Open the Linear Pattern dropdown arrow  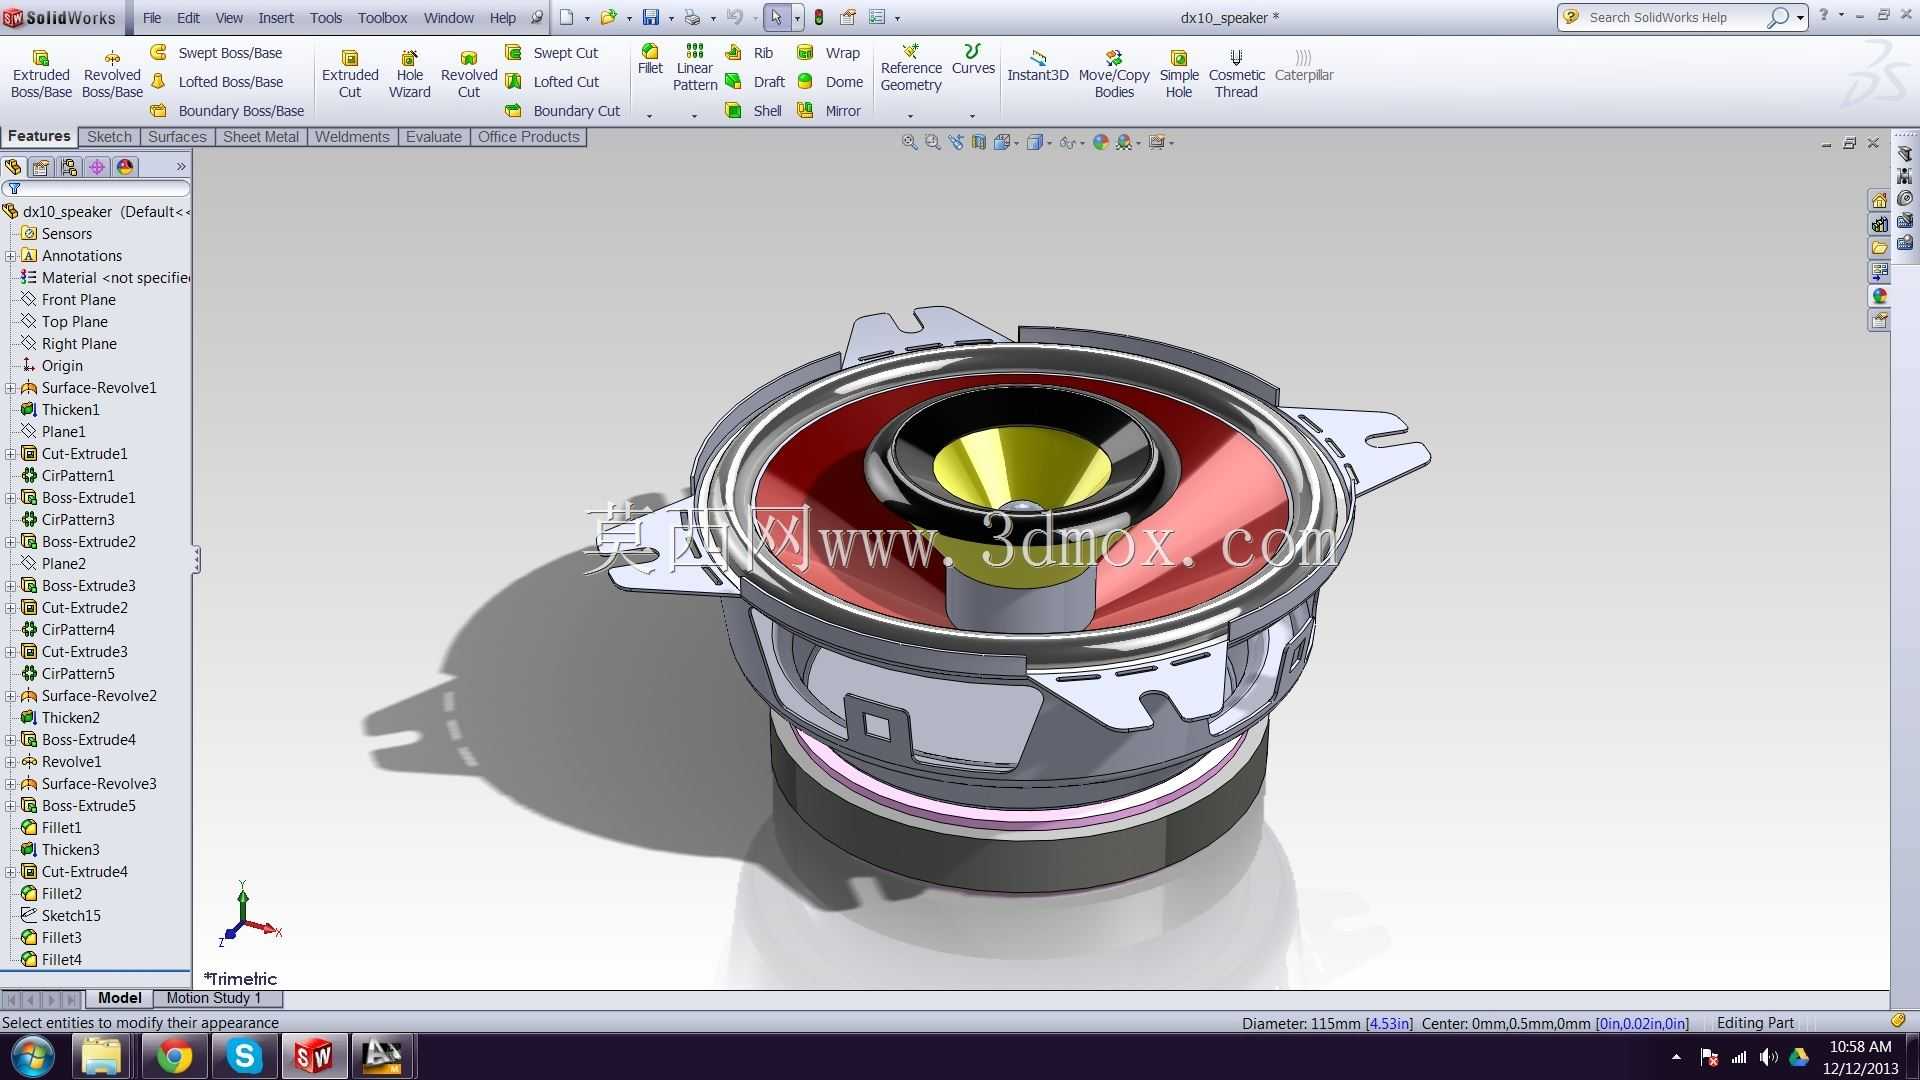[x=695, y=116]
